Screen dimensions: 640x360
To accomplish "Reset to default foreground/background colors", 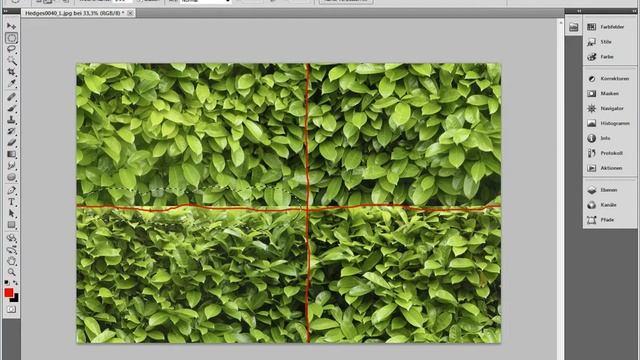I will [x=7, y=282].
